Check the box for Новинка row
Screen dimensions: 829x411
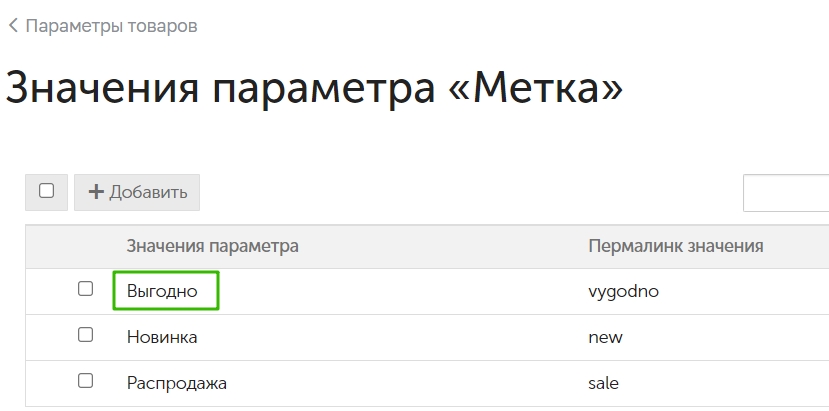pos(86,335)
